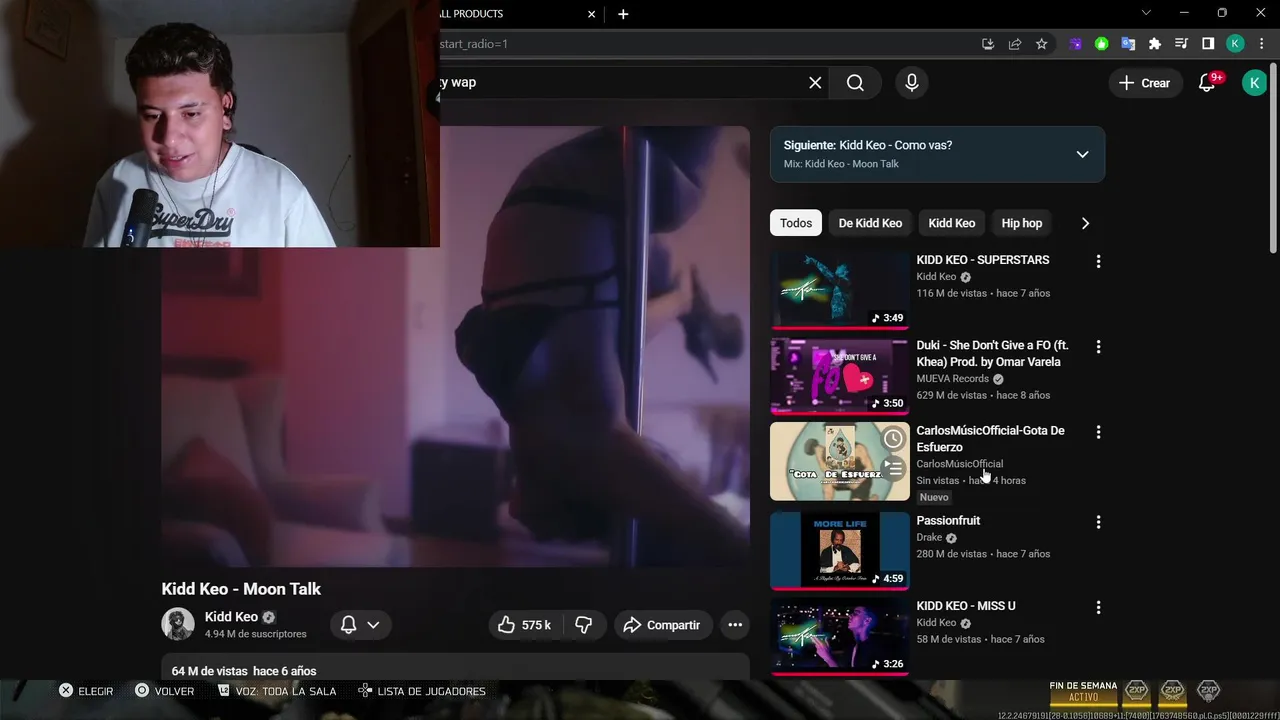1280x720 pixels.
Task: Open KIDD KEO - MISS U video title
Action: coord(966,606)
